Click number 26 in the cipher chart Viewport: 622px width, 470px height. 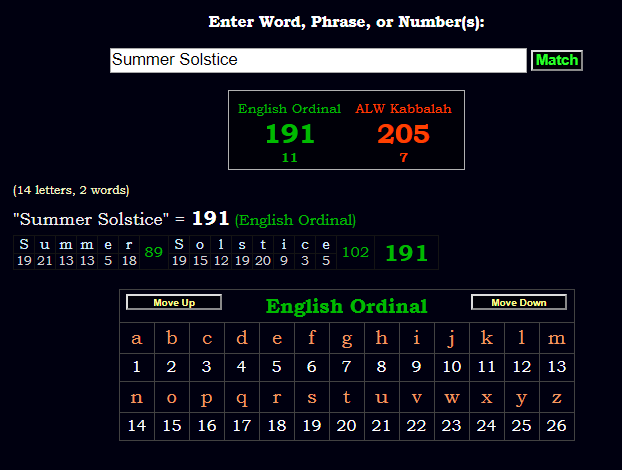point(557,425)
